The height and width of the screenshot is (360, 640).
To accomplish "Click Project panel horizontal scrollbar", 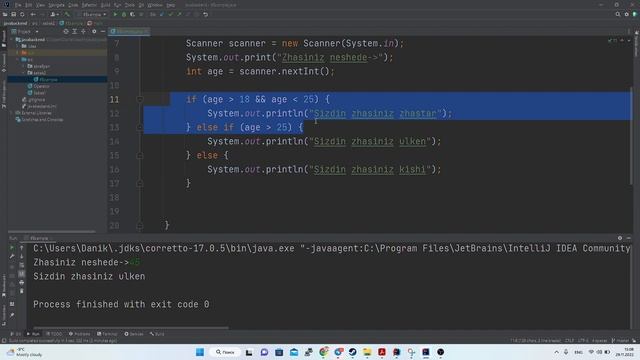I will tap(51, 231).
